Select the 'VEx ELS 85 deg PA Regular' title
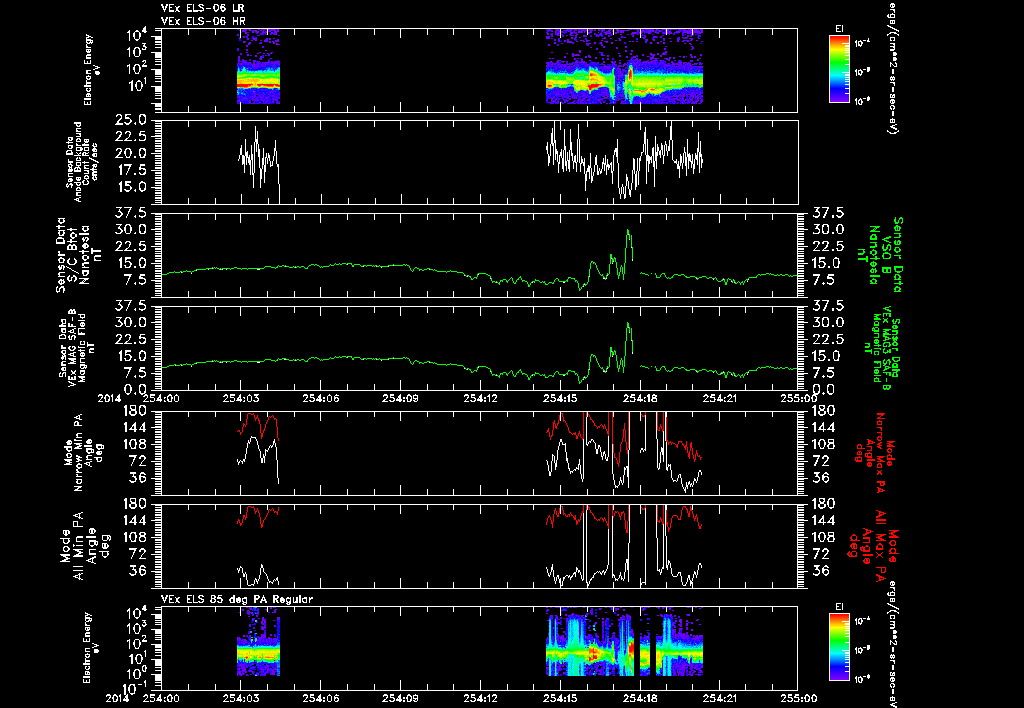This screenshot has width=1024, height=708. 237,600
